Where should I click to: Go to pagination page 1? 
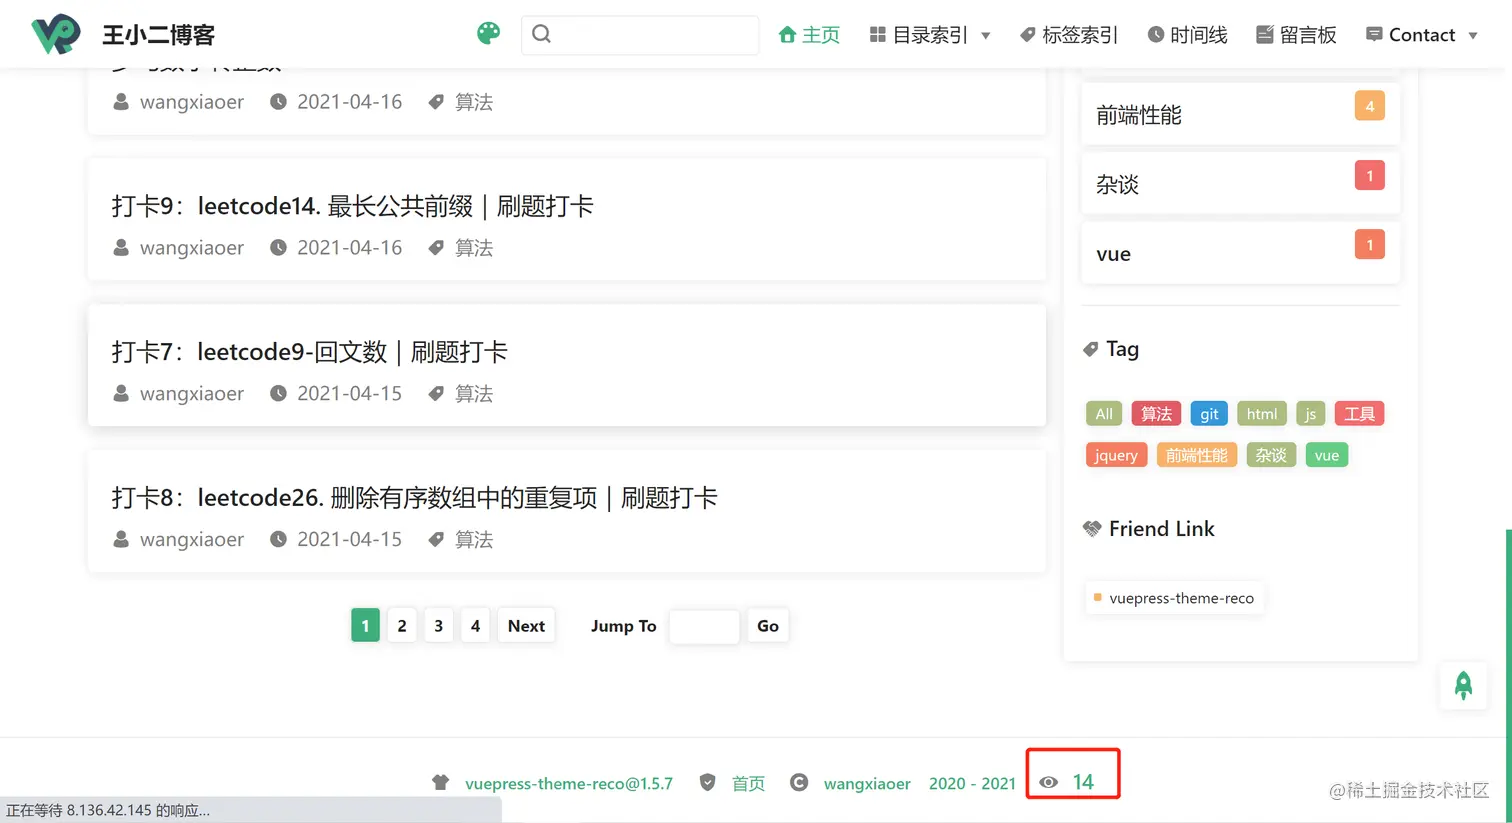pyautogui.click(x=365, y=626)
